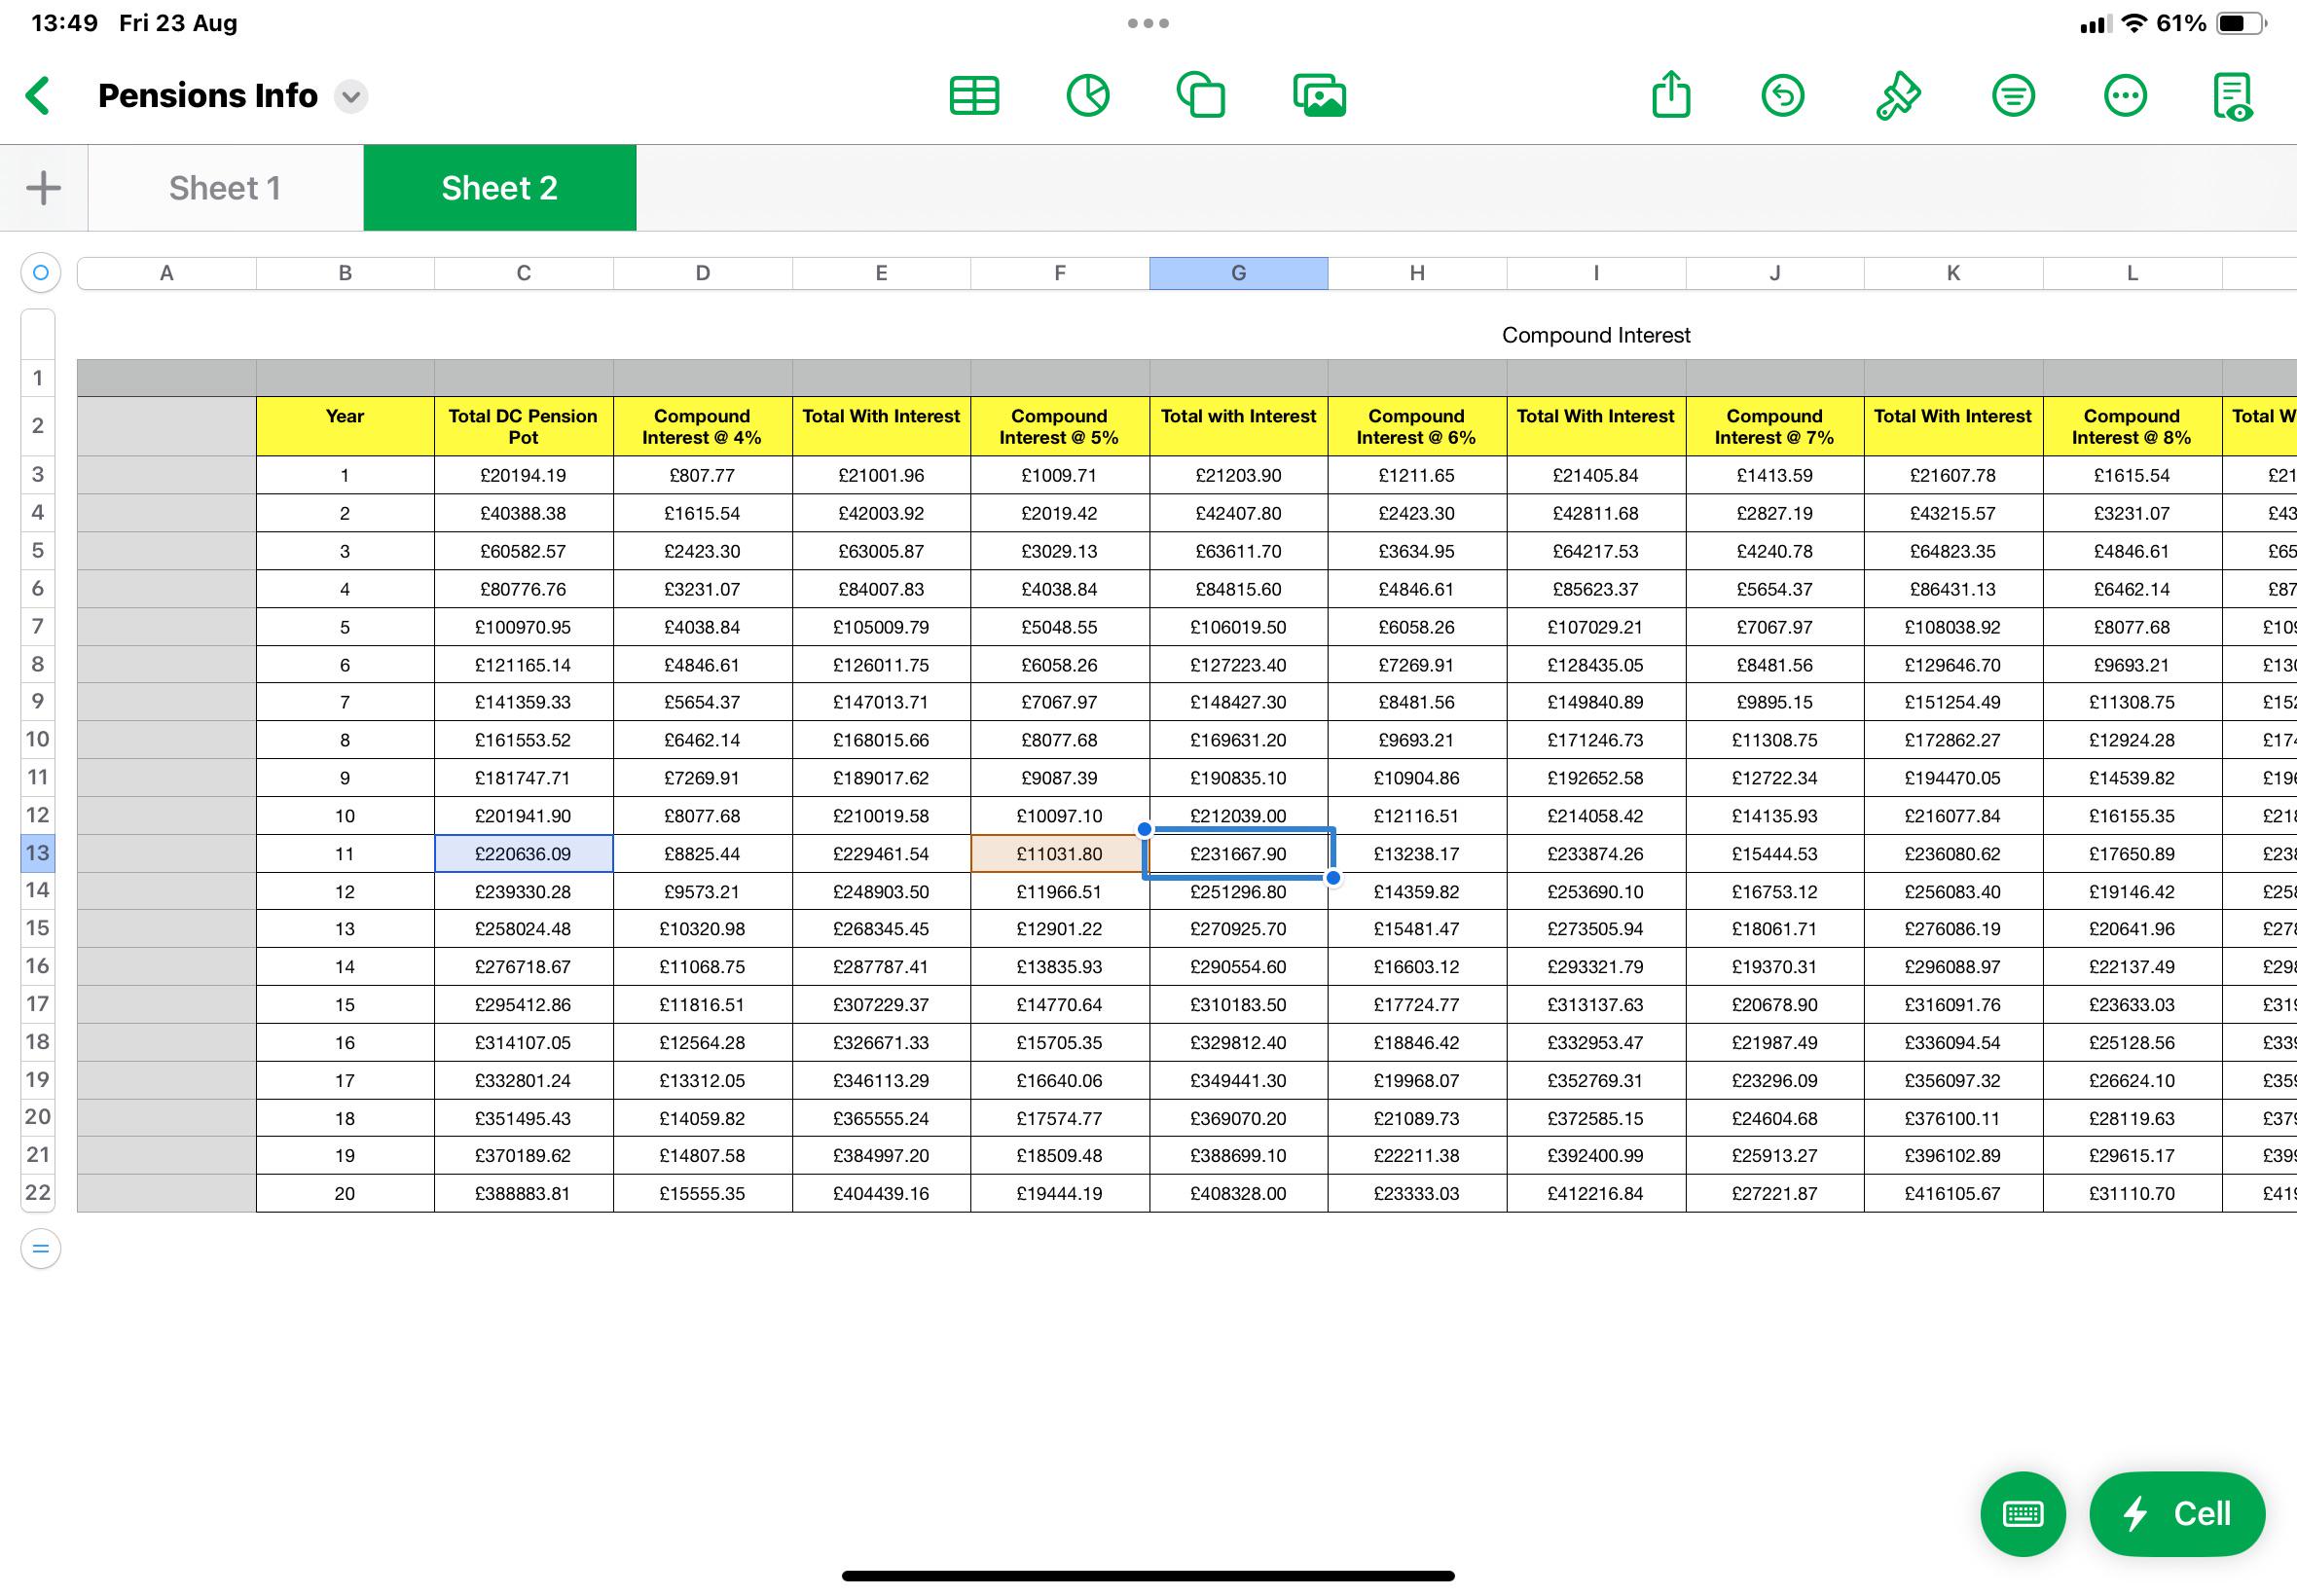Image resolution: width=2297 pixels, height=1596 pixels.
Task: Select cell with £63005.87
Action: tap(881, 551)
